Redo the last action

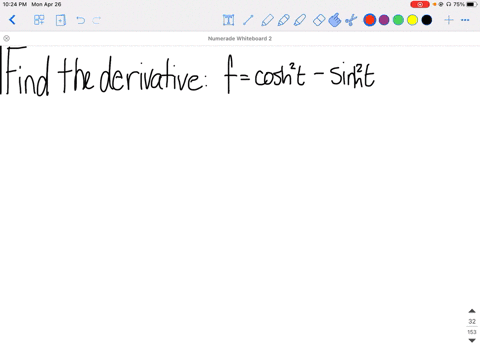point(97,20)
